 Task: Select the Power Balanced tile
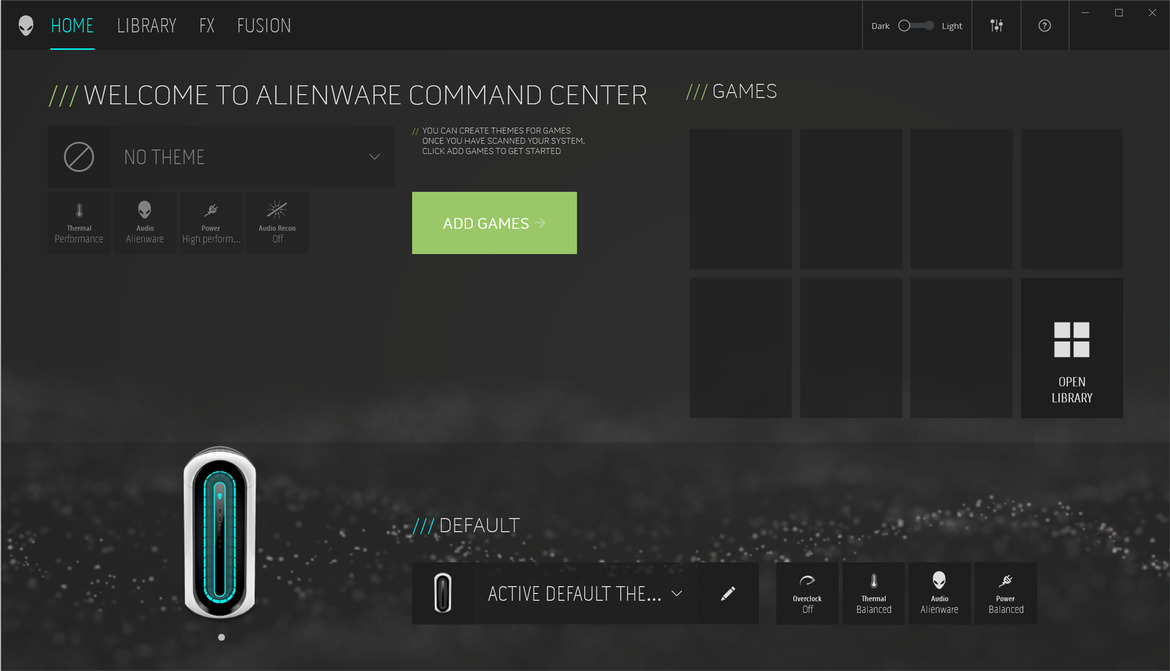tap(1006, 593)
